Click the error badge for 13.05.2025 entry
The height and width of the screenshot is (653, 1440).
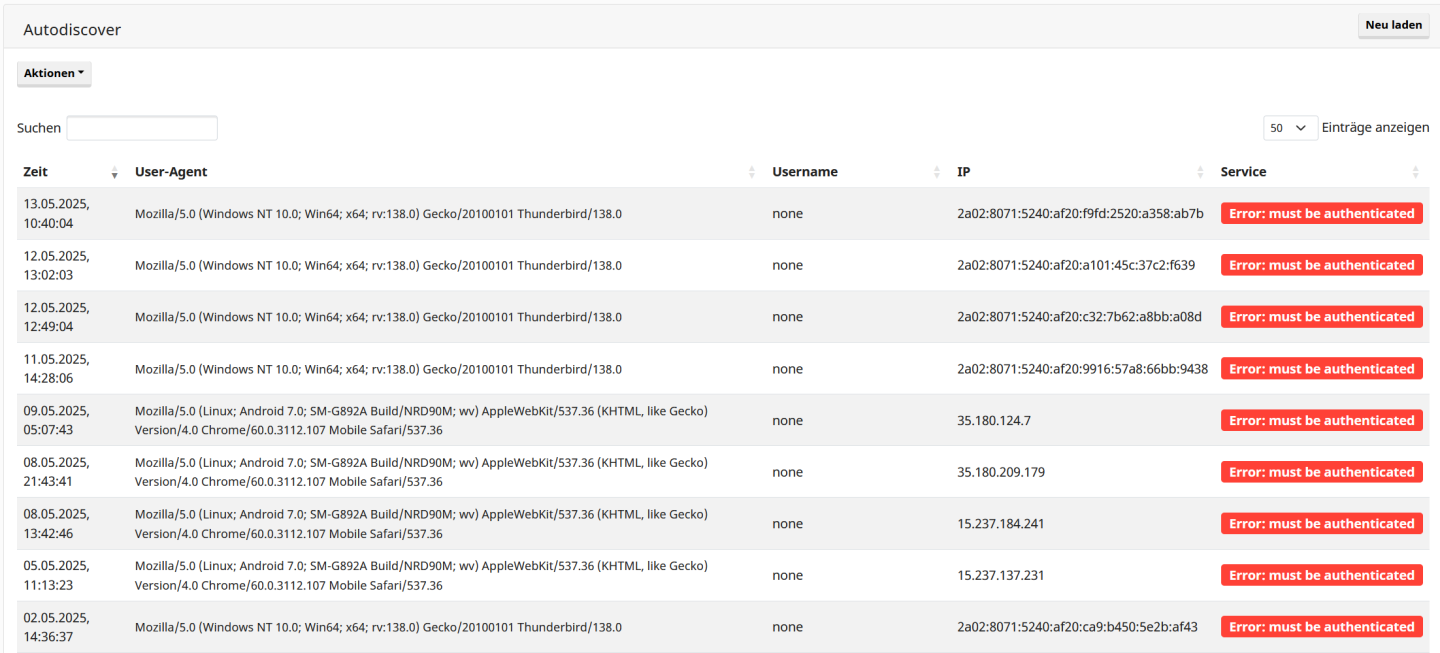[1321, 213]
